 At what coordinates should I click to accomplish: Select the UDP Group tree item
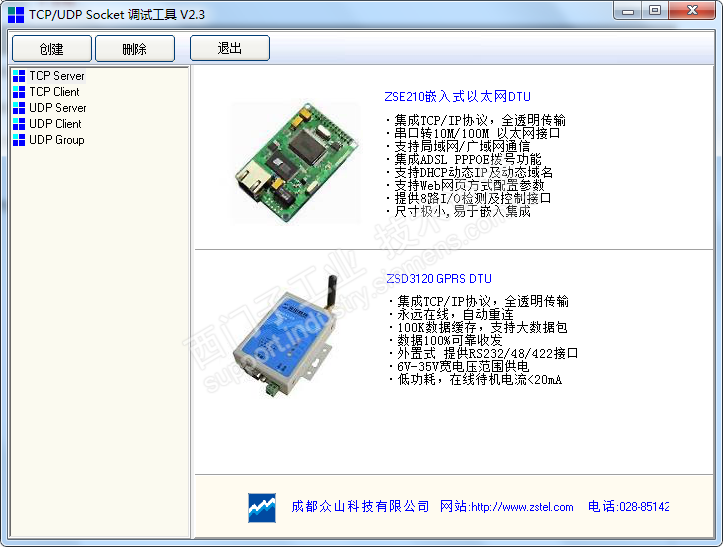click(57, 140)
